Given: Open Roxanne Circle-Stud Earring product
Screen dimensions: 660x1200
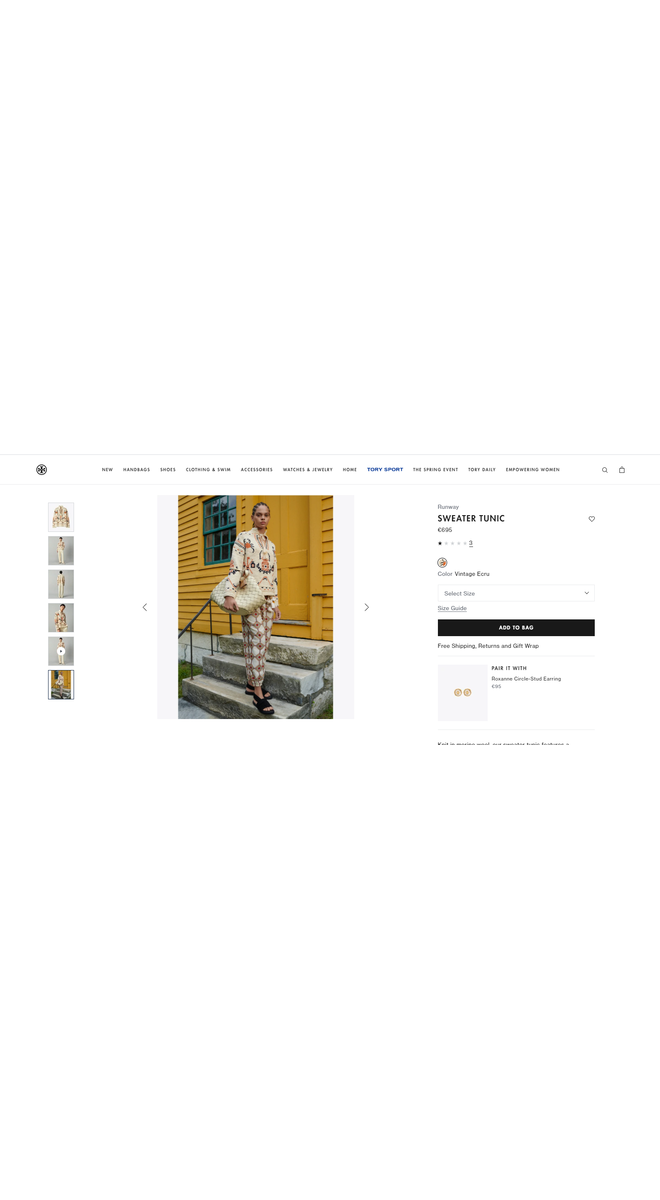Looking at the screenshot, I should (x=526, y=679).
